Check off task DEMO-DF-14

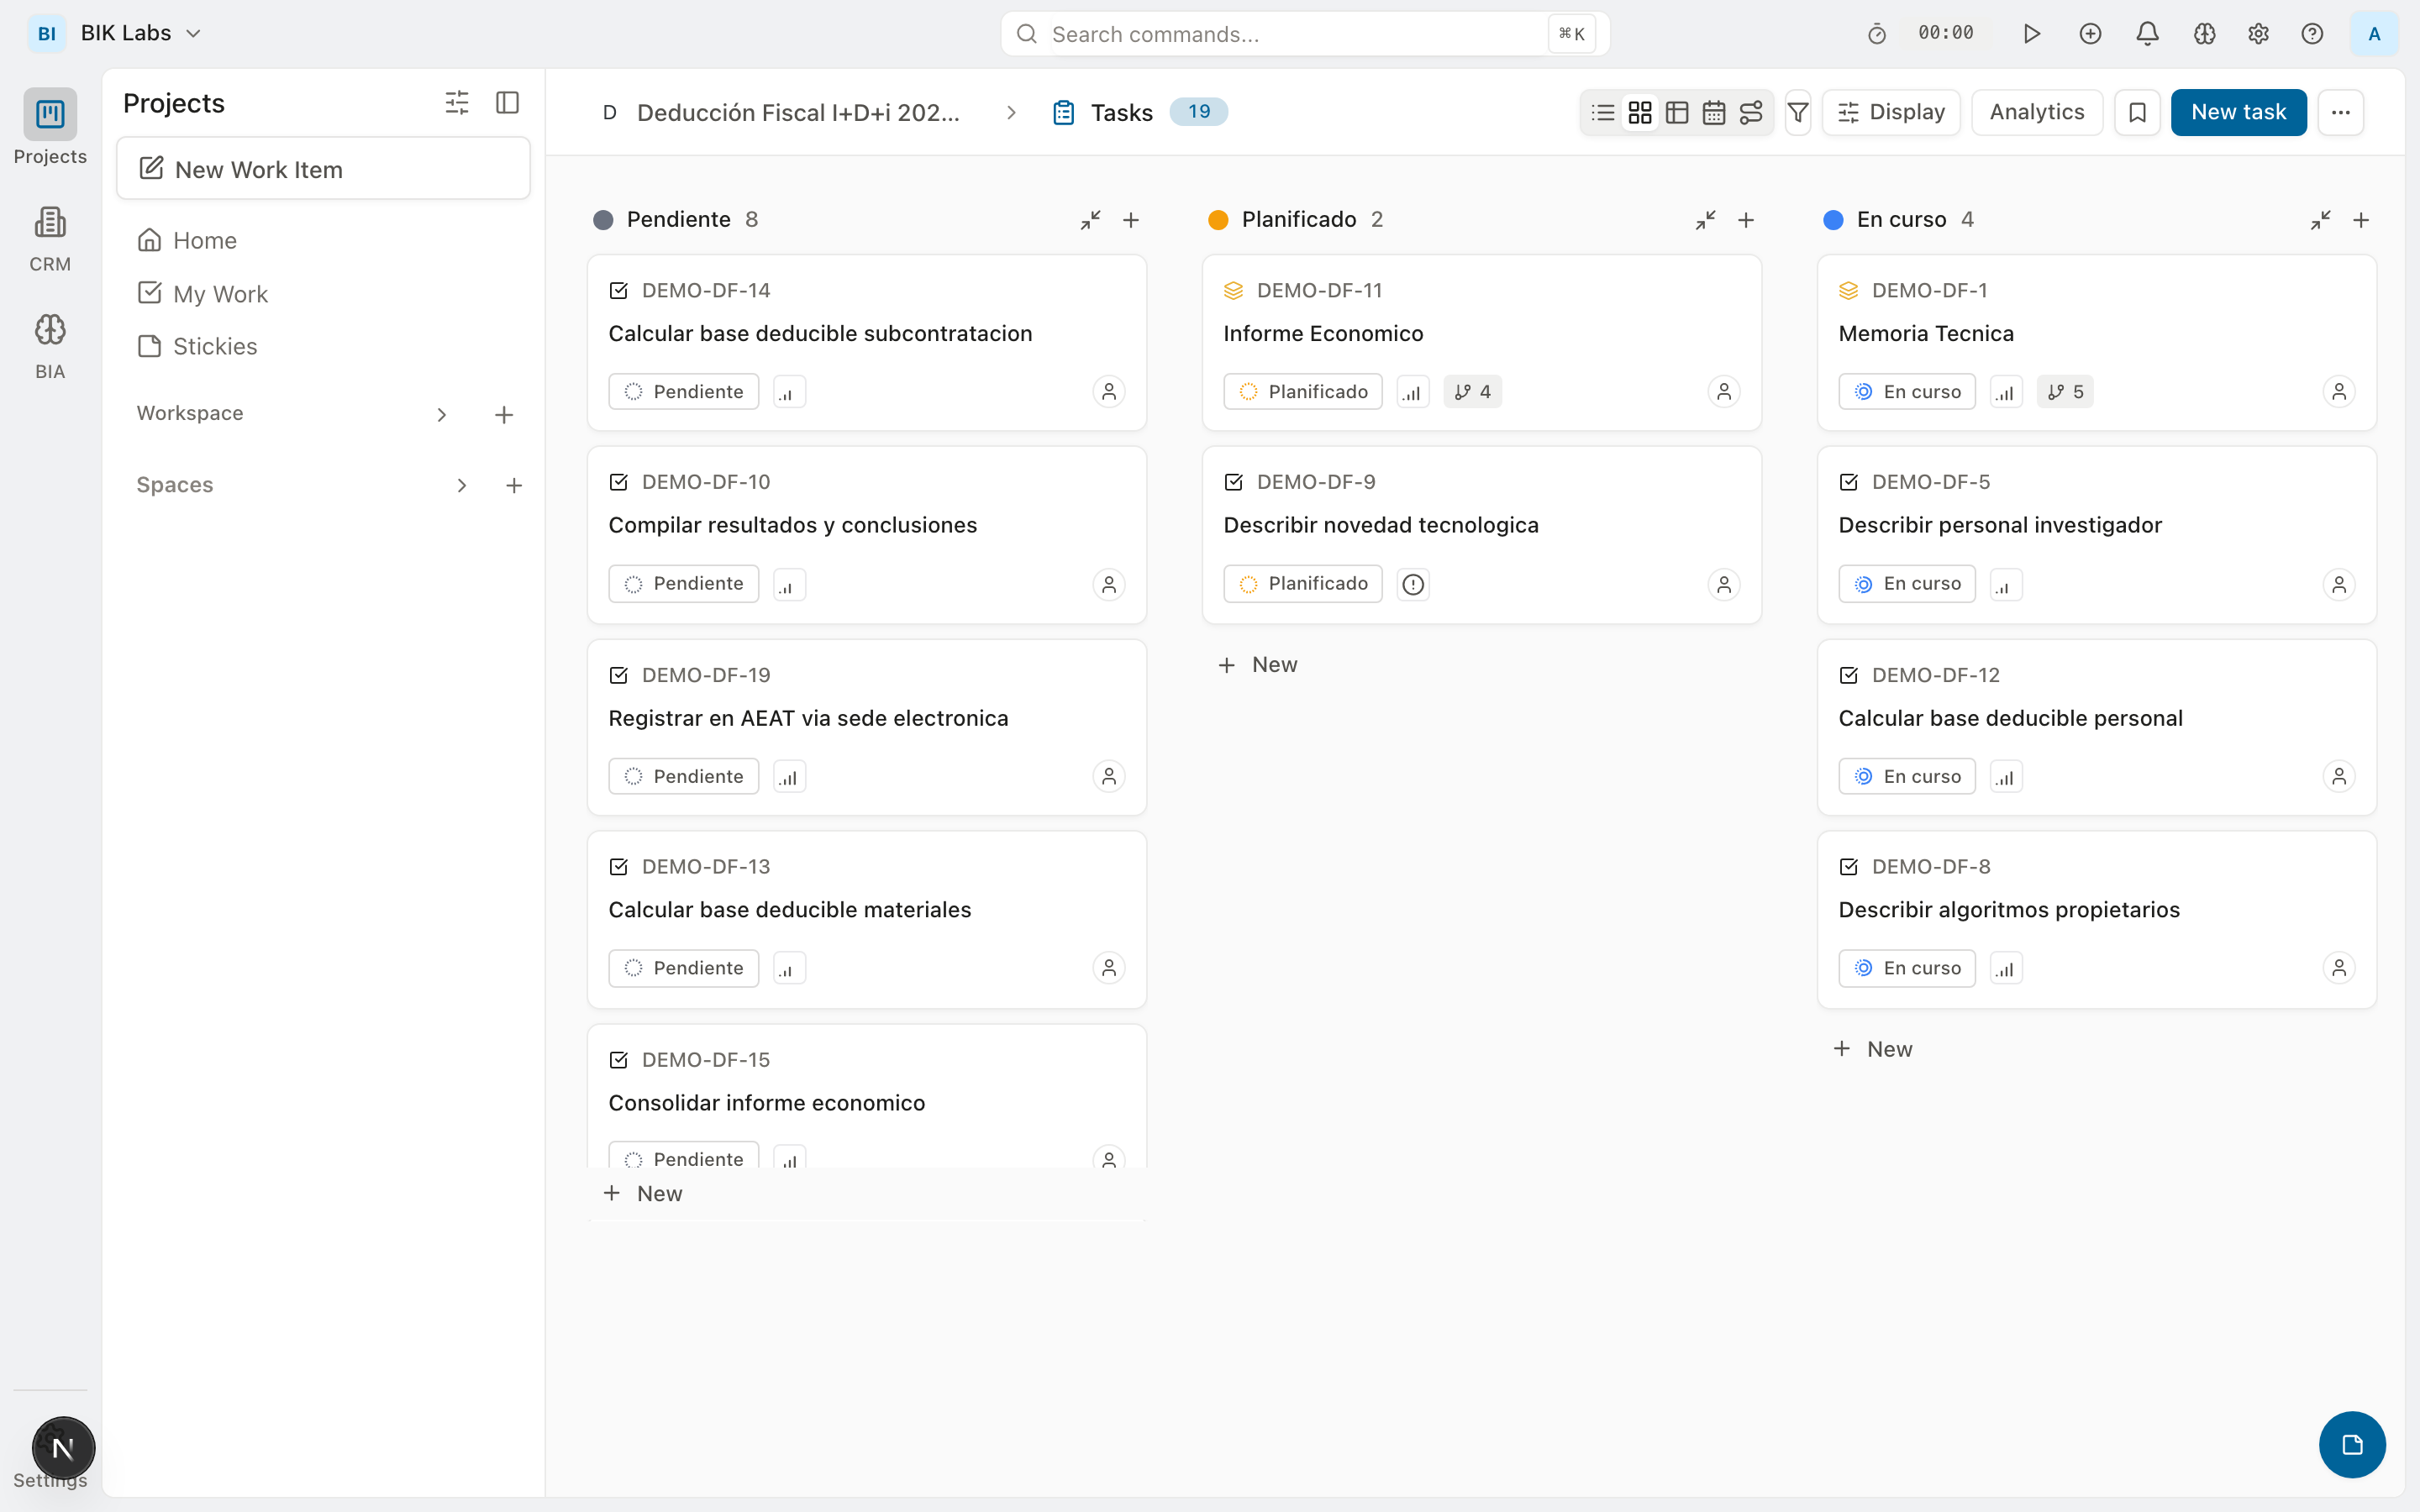(x=619, y=290)
